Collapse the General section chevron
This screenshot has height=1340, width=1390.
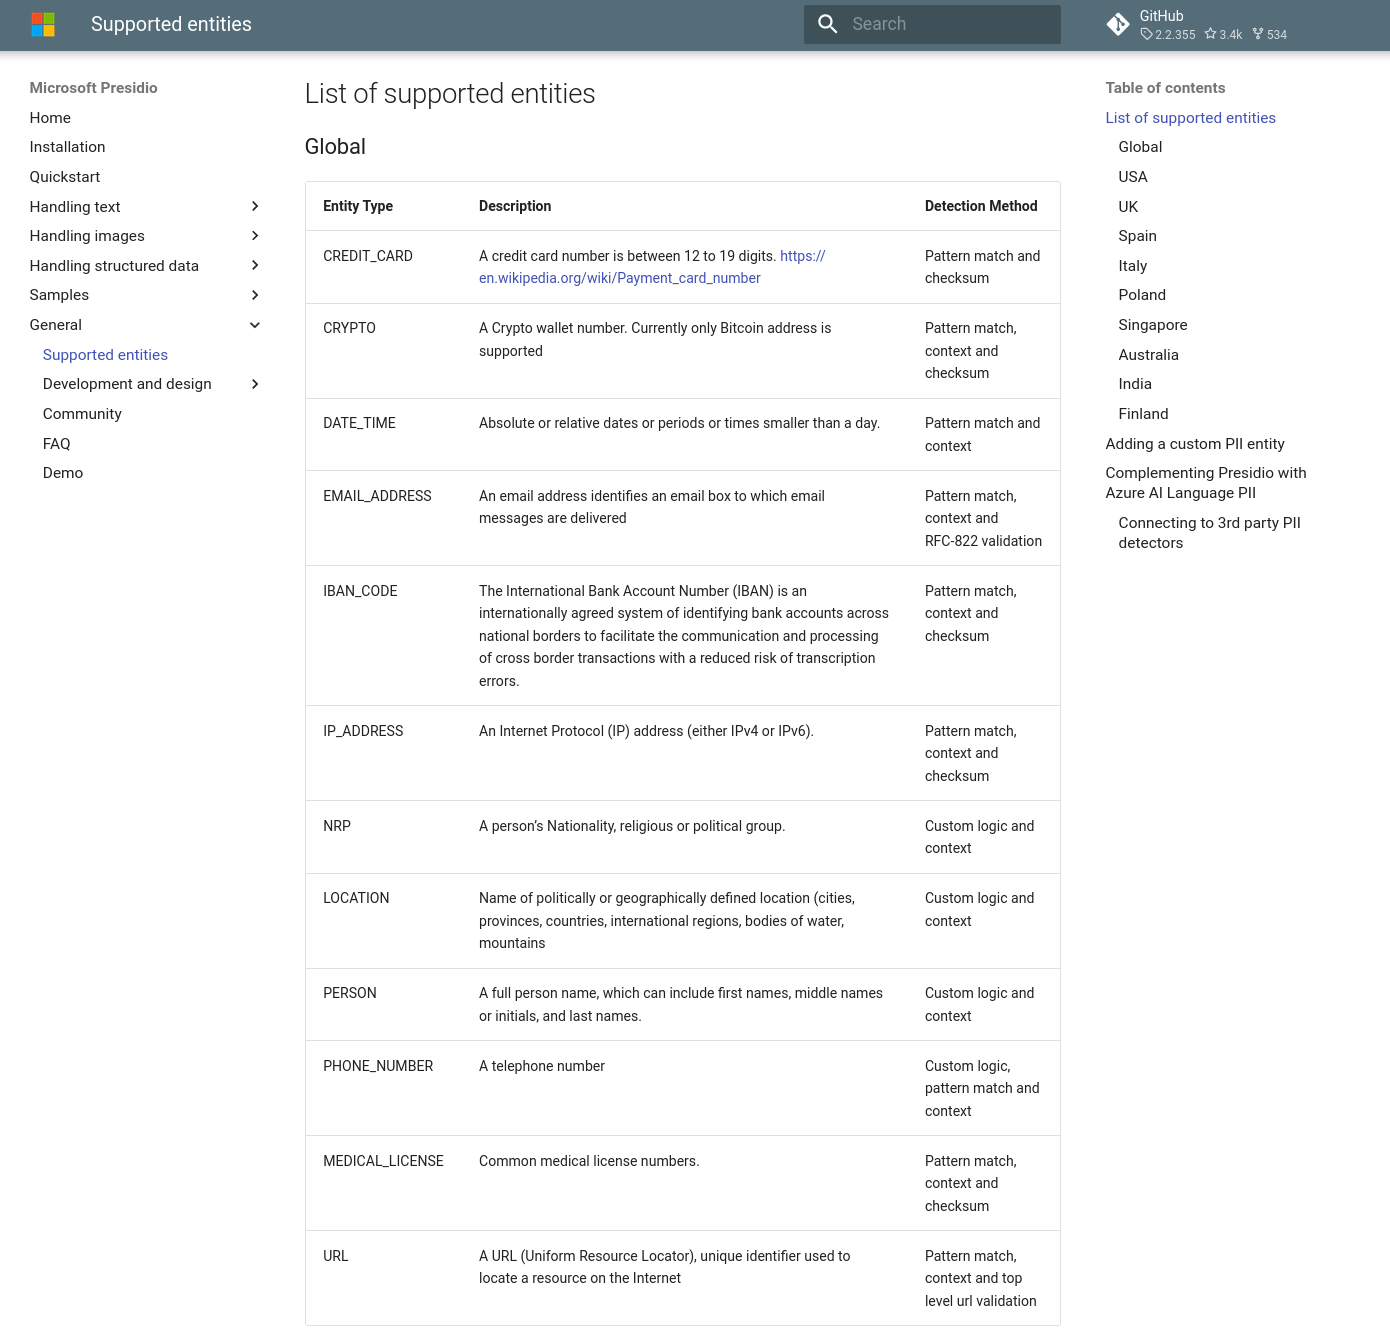pyautogui.click(x=255, y=325)
